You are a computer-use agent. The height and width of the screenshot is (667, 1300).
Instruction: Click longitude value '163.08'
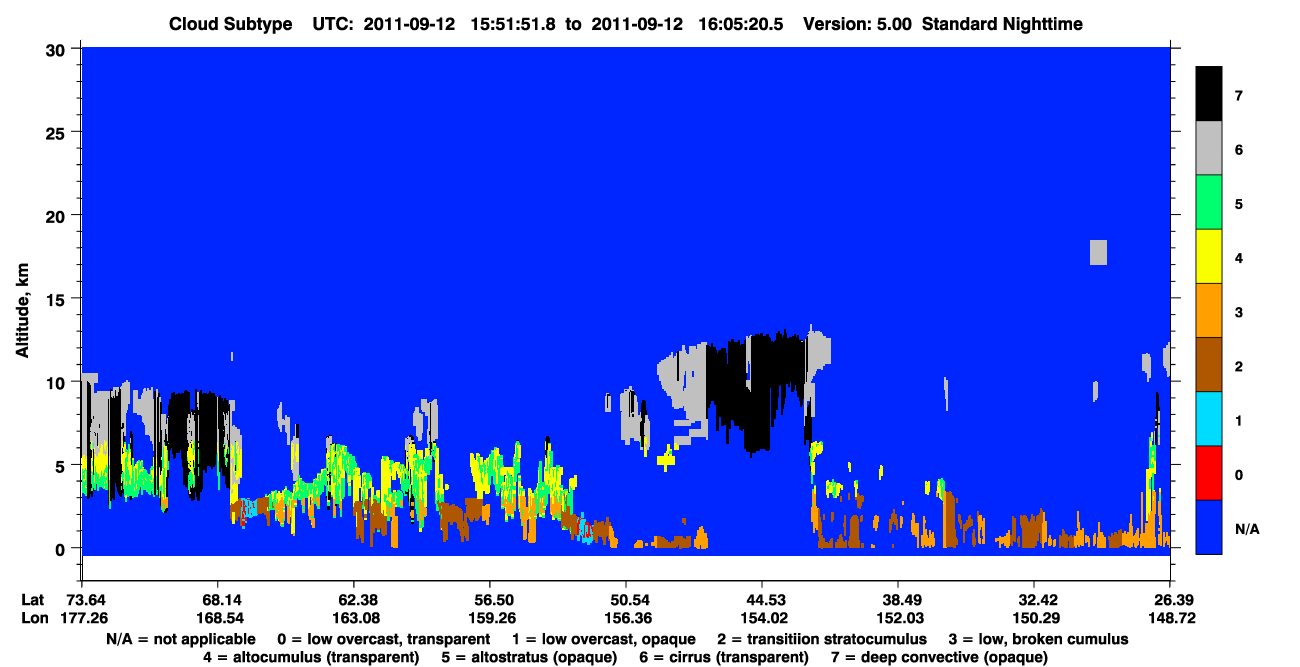click(x=354, y=619)
